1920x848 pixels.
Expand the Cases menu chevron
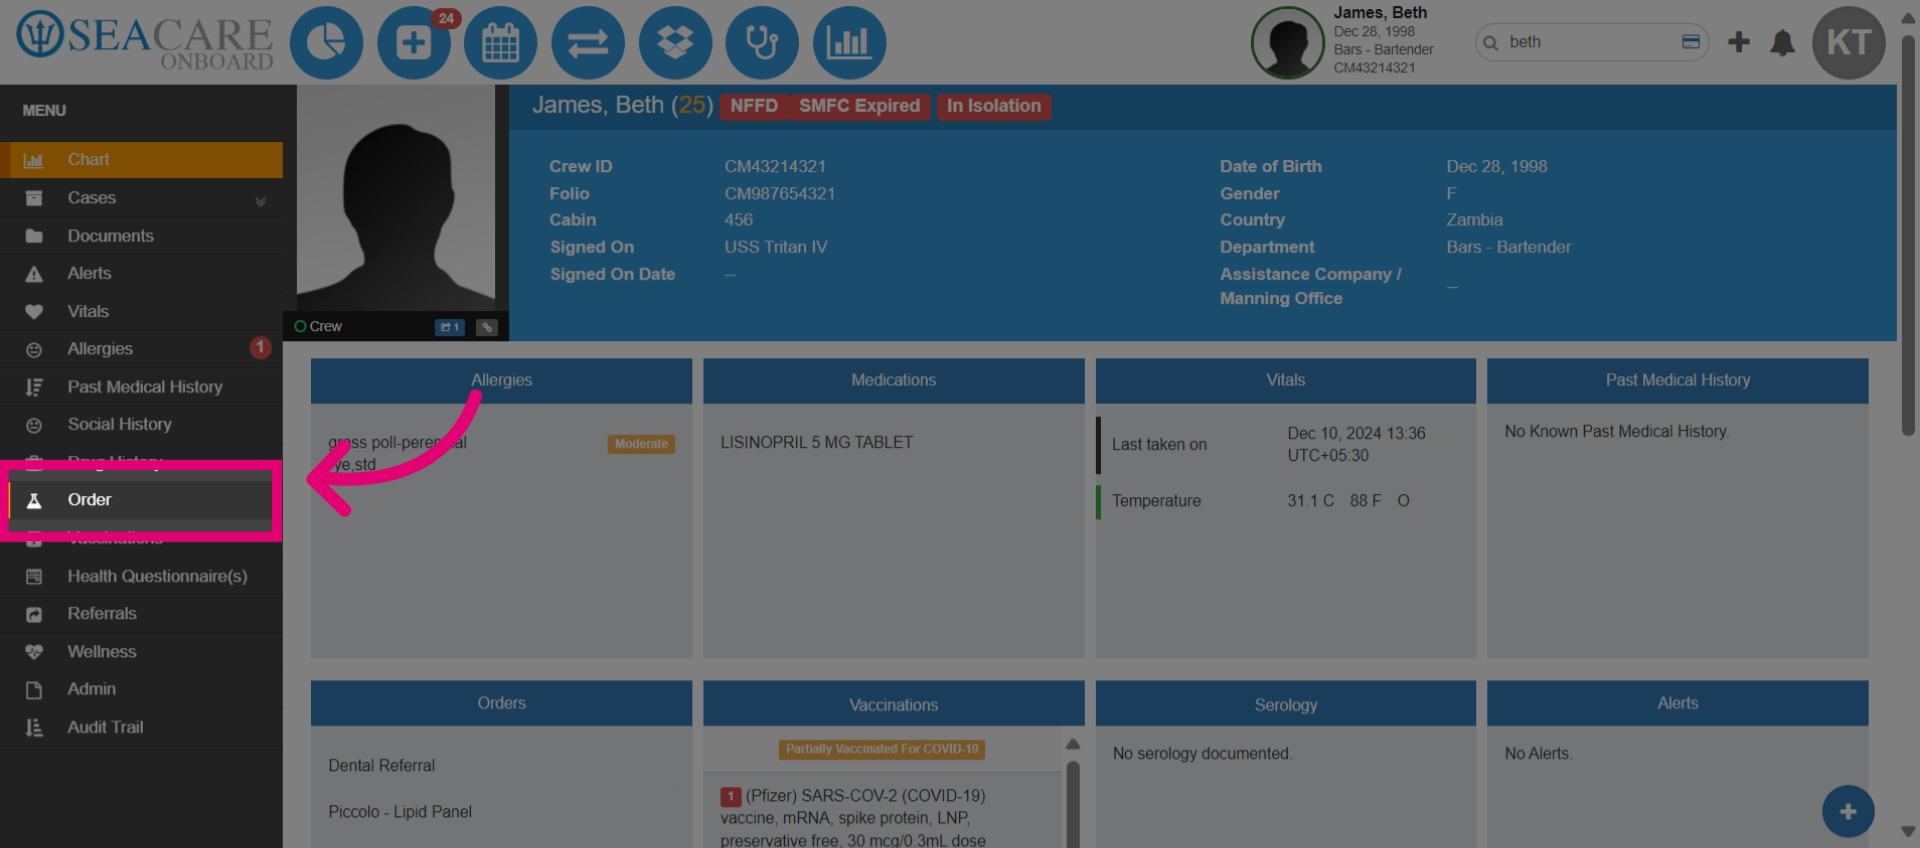(x=260, y=201)
